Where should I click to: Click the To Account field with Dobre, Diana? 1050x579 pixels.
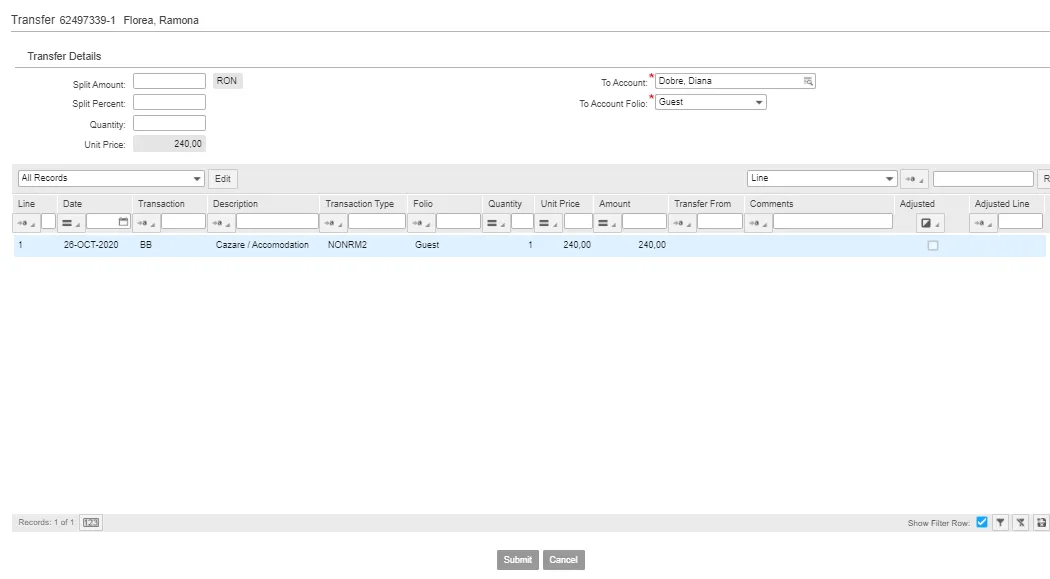pyautogui.click(x=735, y=81)
